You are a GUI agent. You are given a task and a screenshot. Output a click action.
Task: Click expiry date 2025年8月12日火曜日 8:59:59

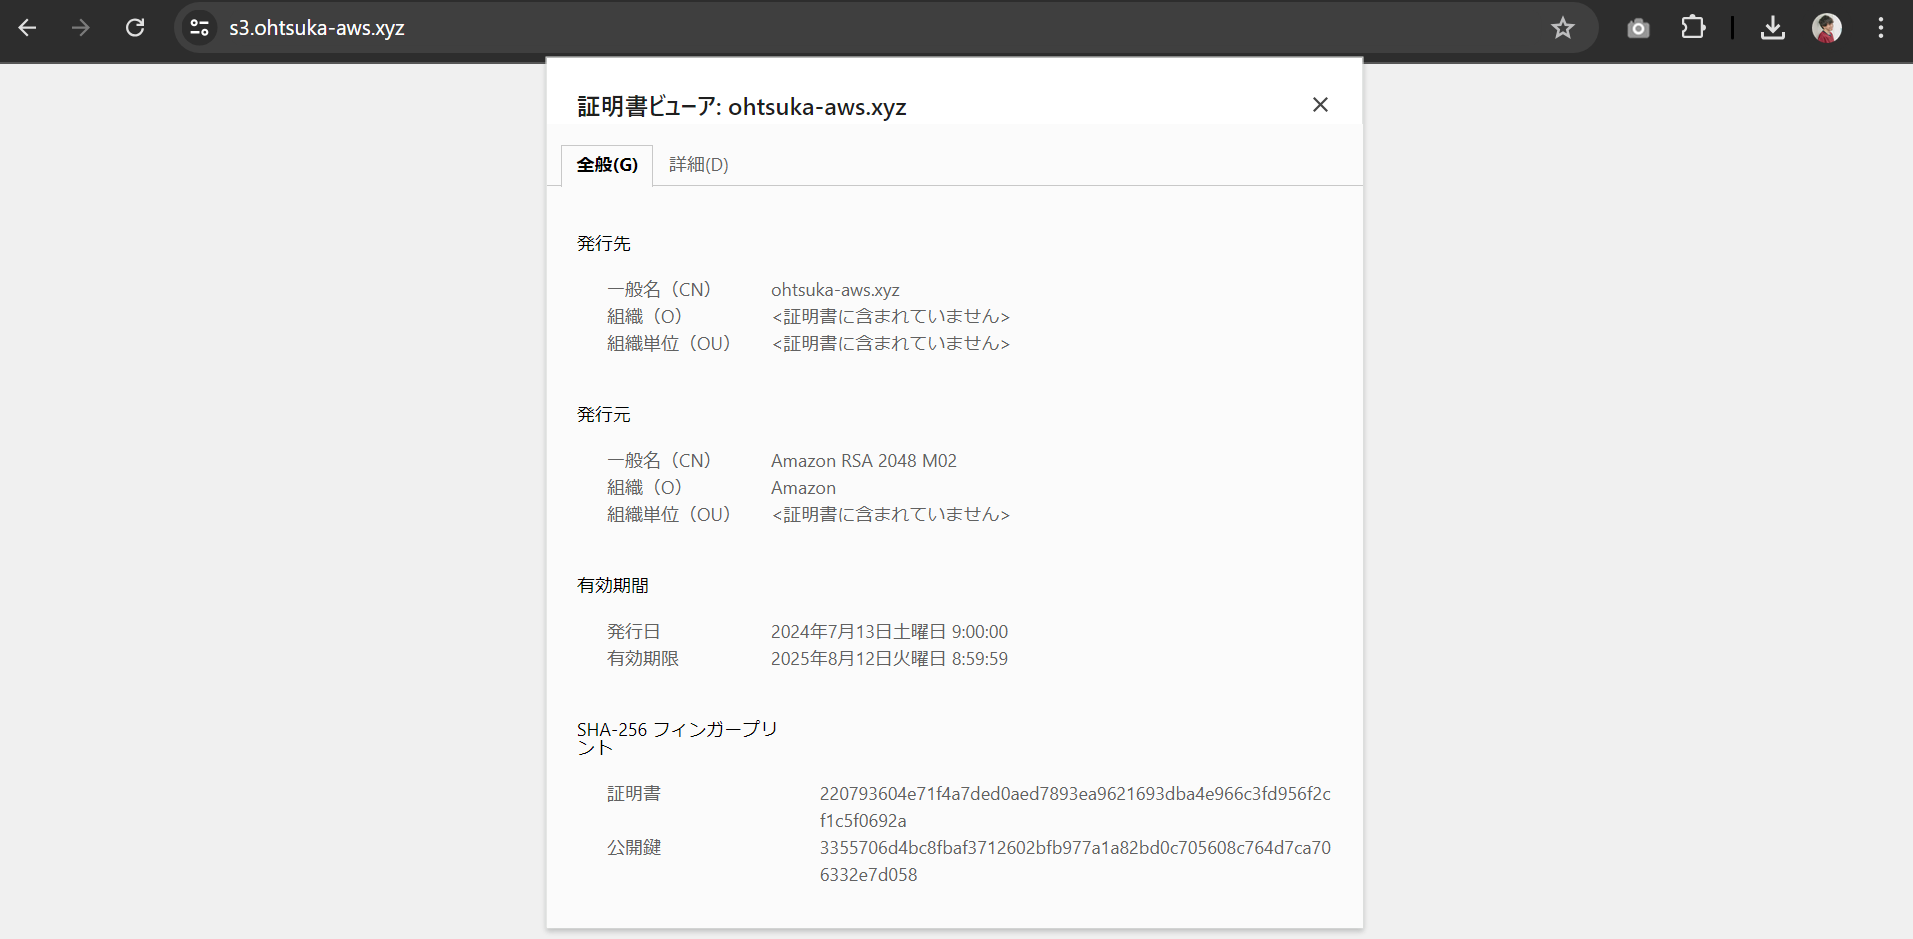click(889, 659)
